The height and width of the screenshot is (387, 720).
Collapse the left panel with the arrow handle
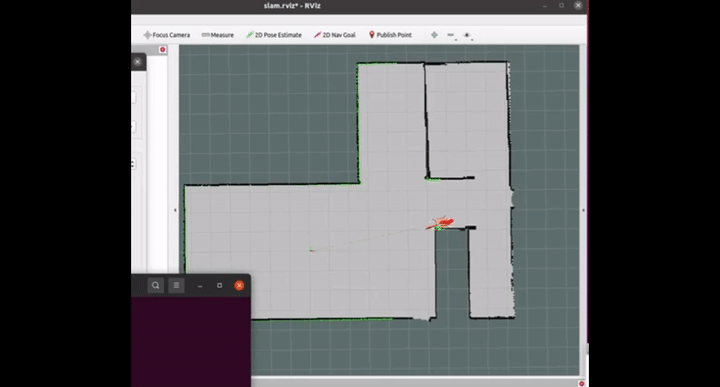[175, 210]
